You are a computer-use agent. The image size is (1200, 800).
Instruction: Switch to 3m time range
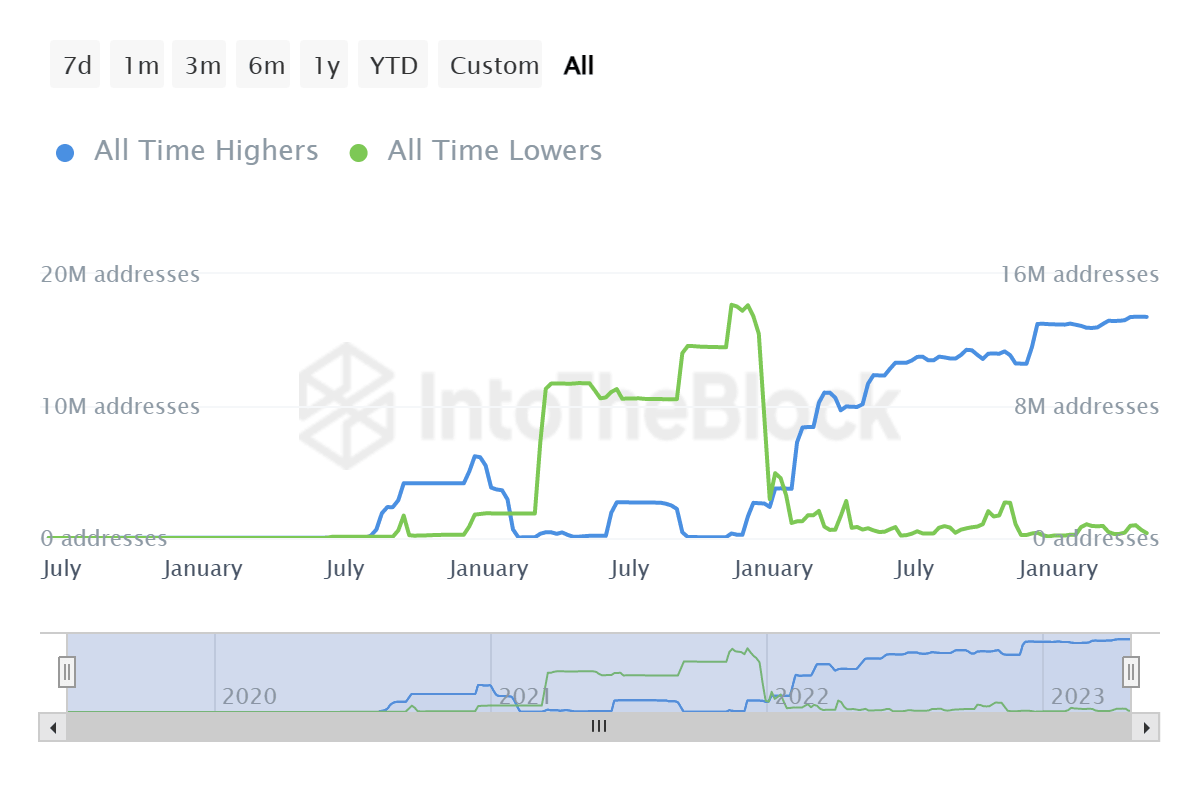point(202,66)
